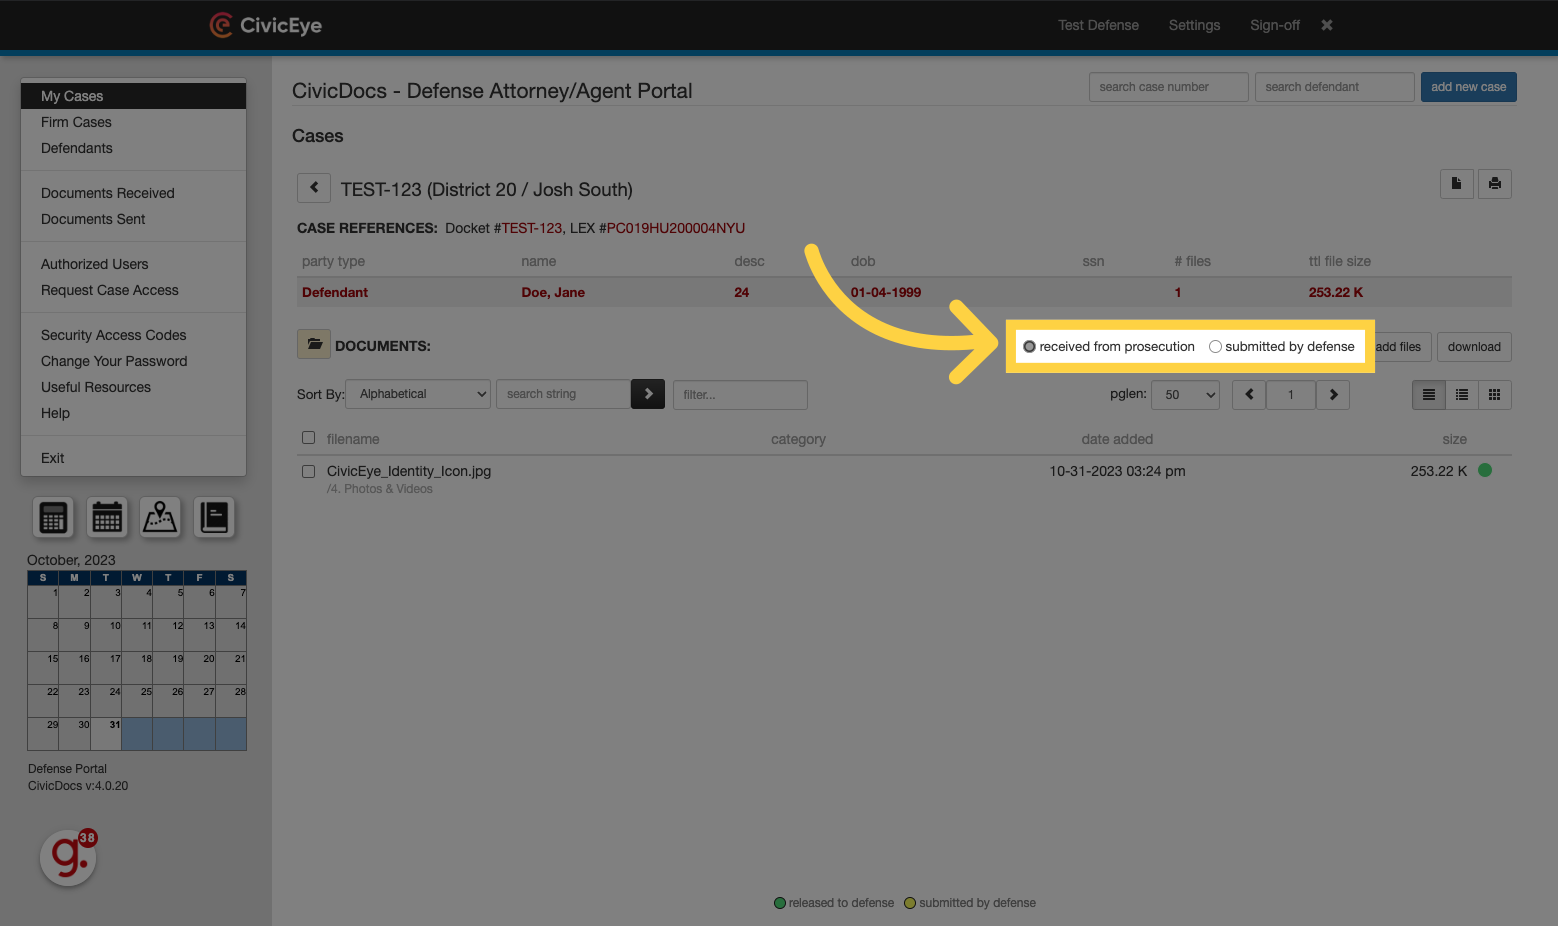
Task: Open the Sort By Alphabetical dropdown
Action: click(418, 394)
